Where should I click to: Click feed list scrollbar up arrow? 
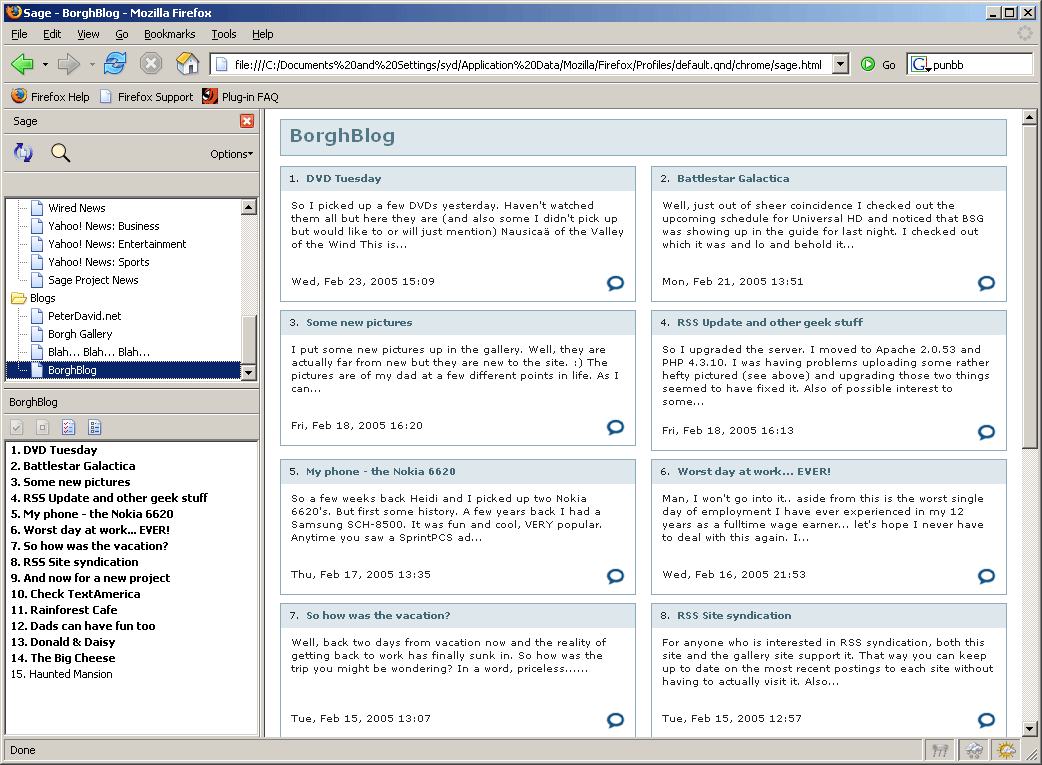click(x=249, y=207)
